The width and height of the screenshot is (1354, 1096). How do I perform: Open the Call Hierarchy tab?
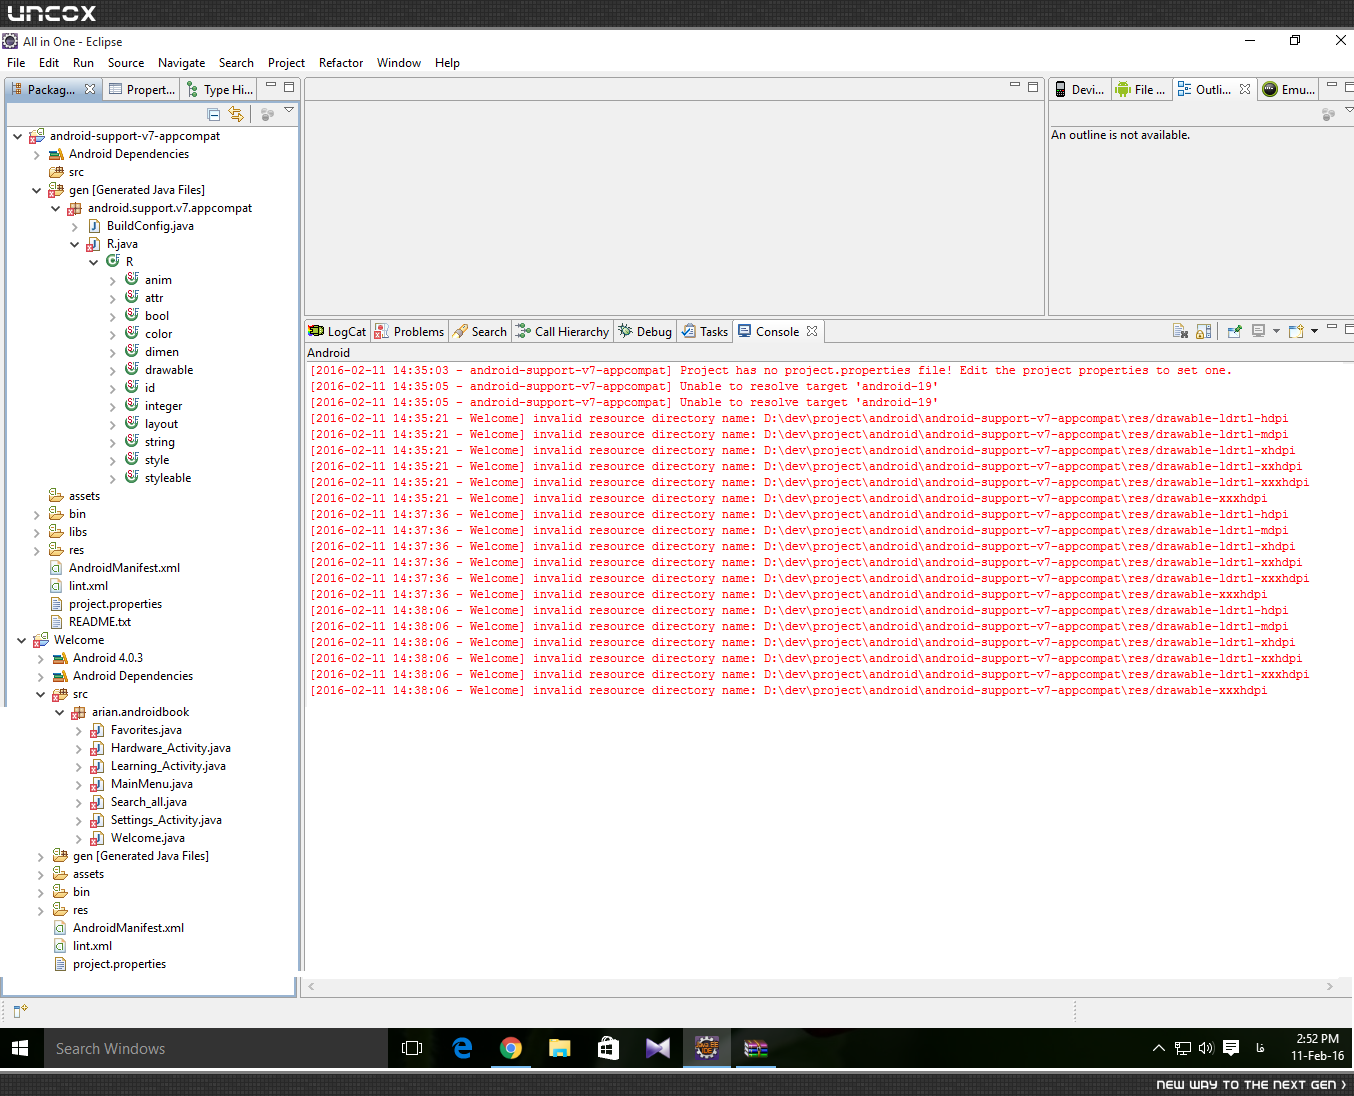(562, 332)
